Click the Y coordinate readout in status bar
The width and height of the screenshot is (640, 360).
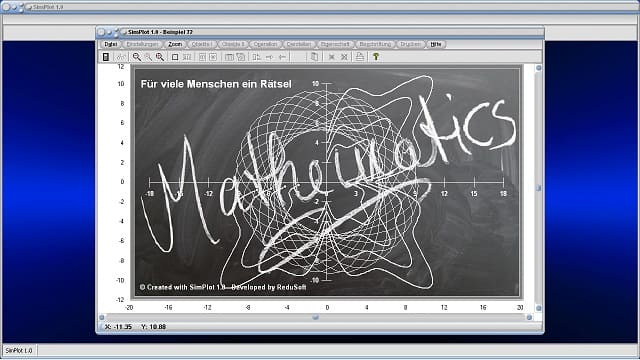[x=153, y=327]
